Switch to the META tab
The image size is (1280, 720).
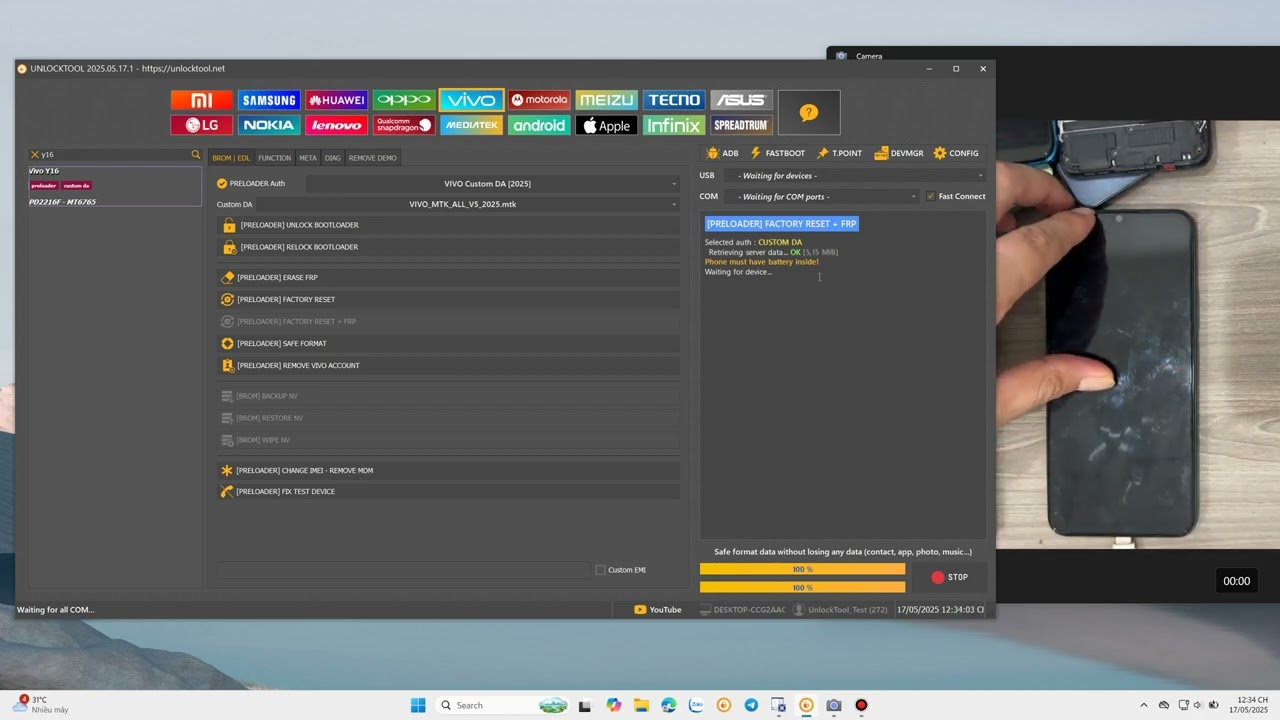tap(308, 158)
